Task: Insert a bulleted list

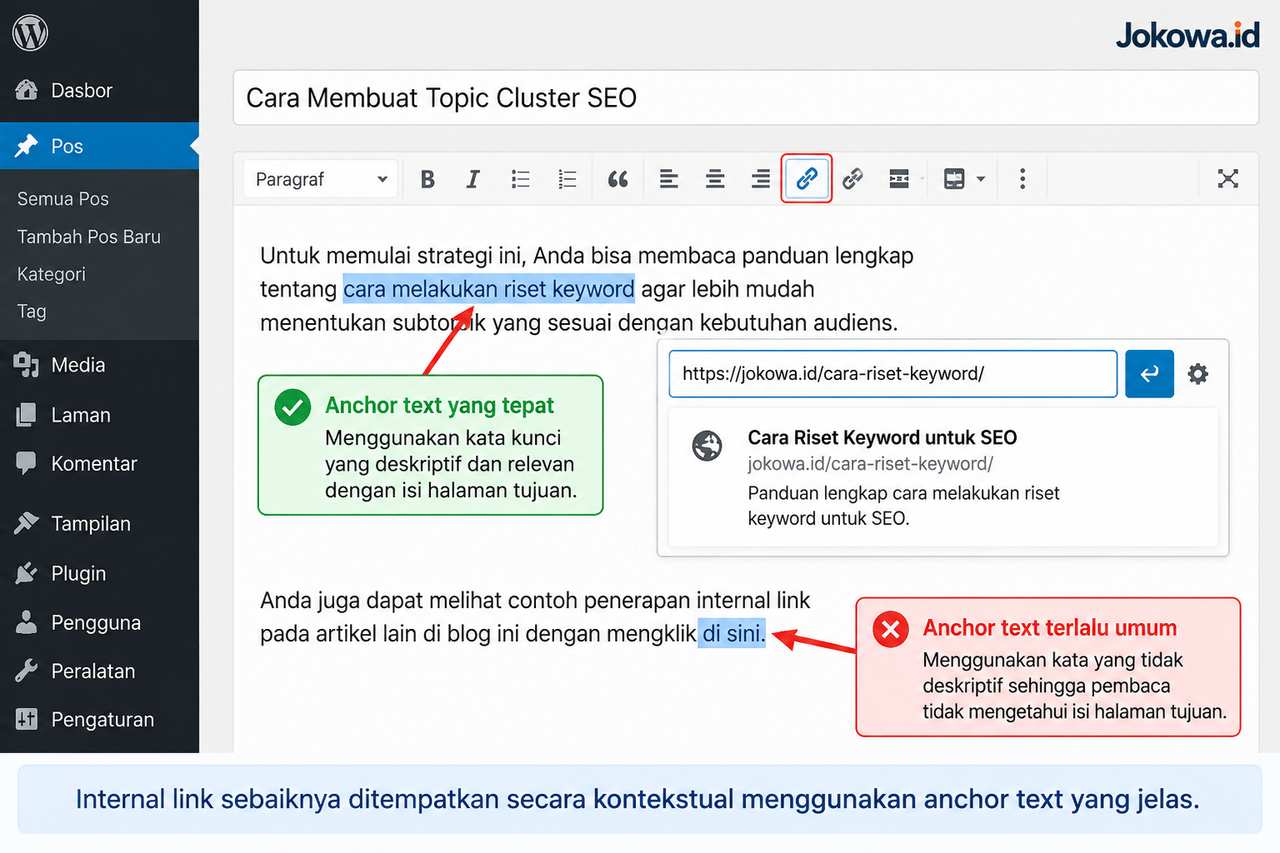Action: [x=520, y=179]
